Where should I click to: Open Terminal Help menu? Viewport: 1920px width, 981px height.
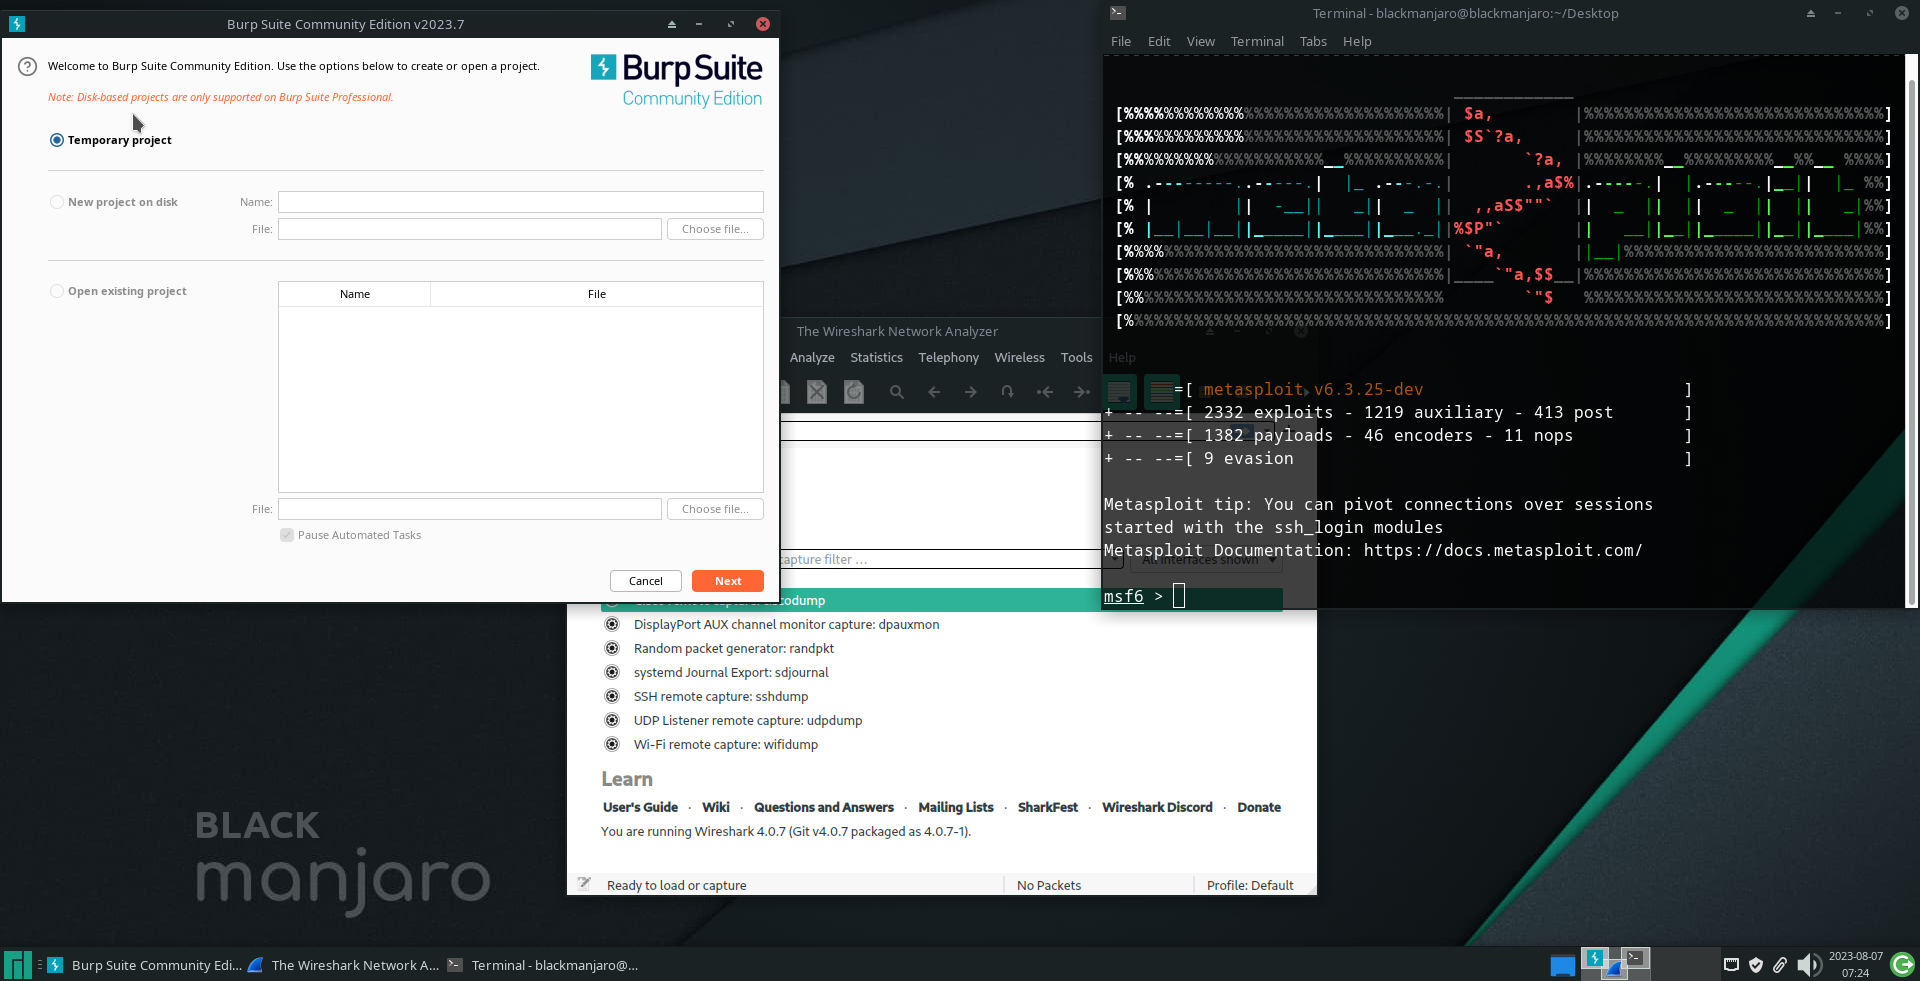point(1357,41)
